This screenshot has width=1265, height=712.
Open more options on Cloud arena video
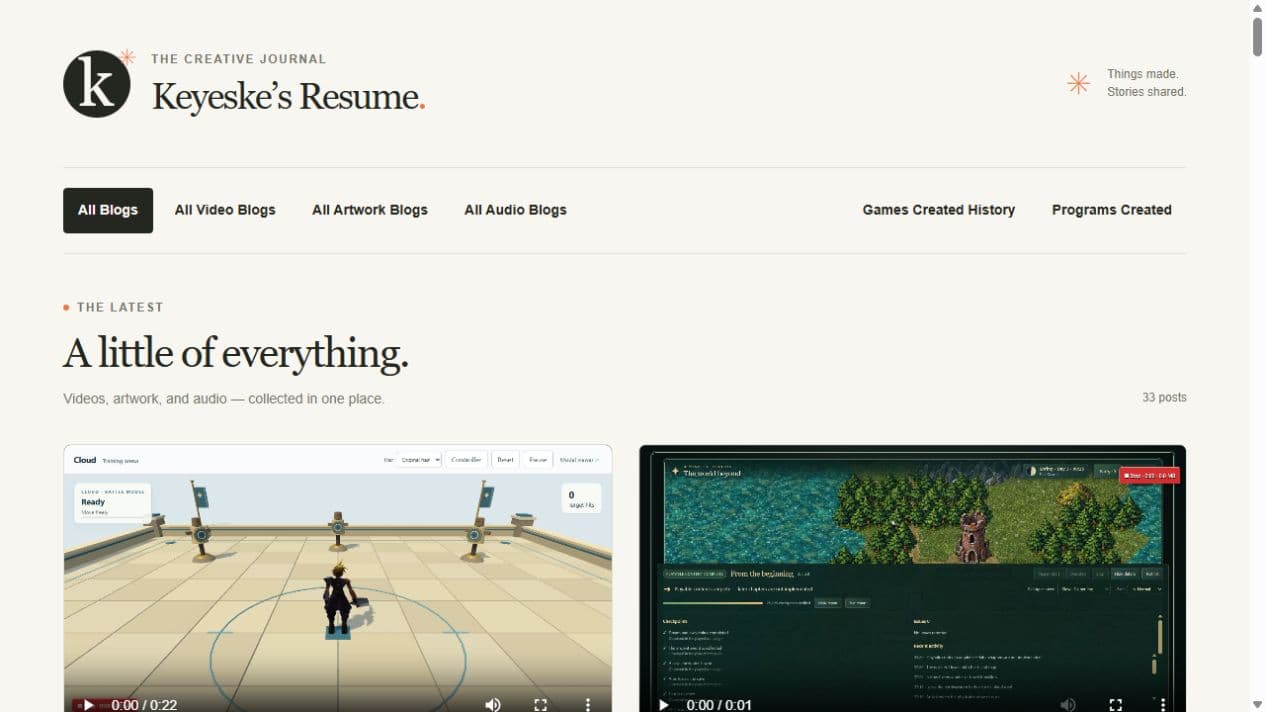[x=588, y=705]
